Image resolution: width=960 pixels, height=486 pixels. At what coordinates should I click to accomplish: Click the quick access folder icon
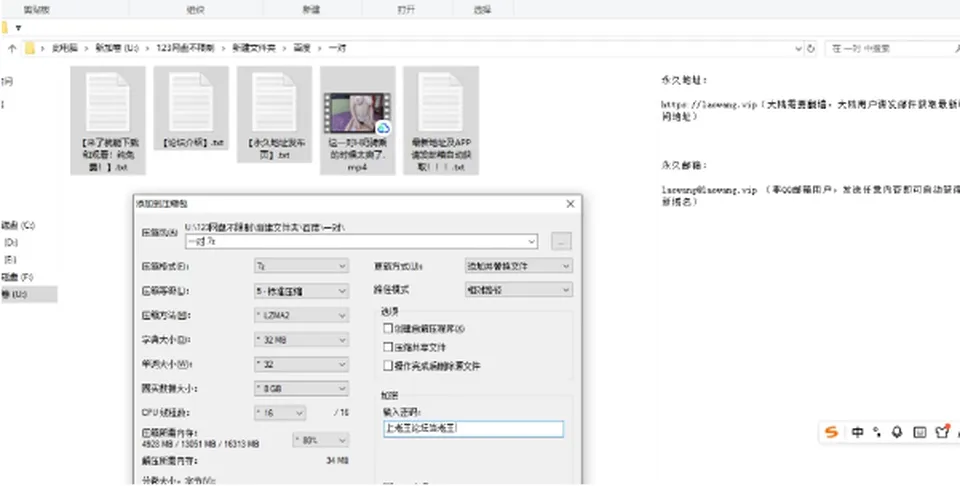coord(4,28)
